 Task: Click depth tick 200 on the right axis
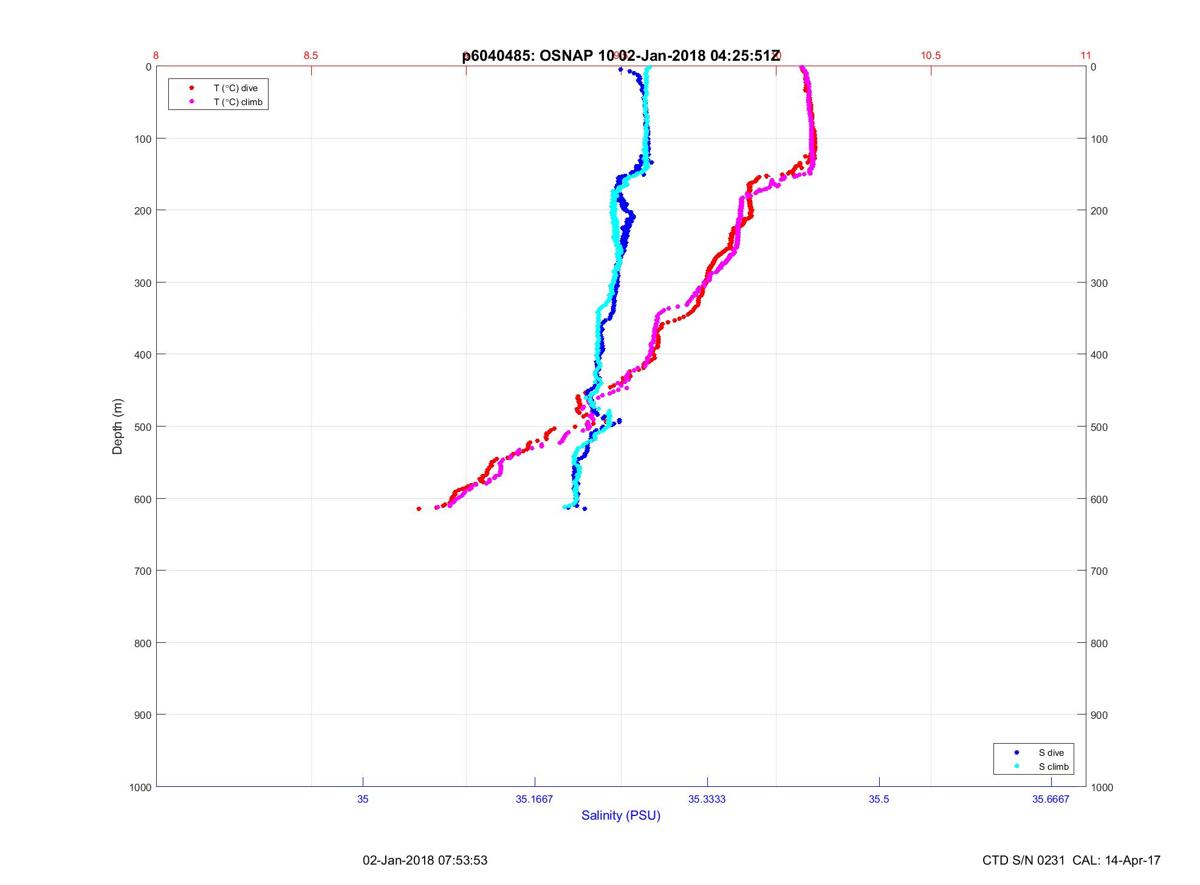coord(1100,211)
